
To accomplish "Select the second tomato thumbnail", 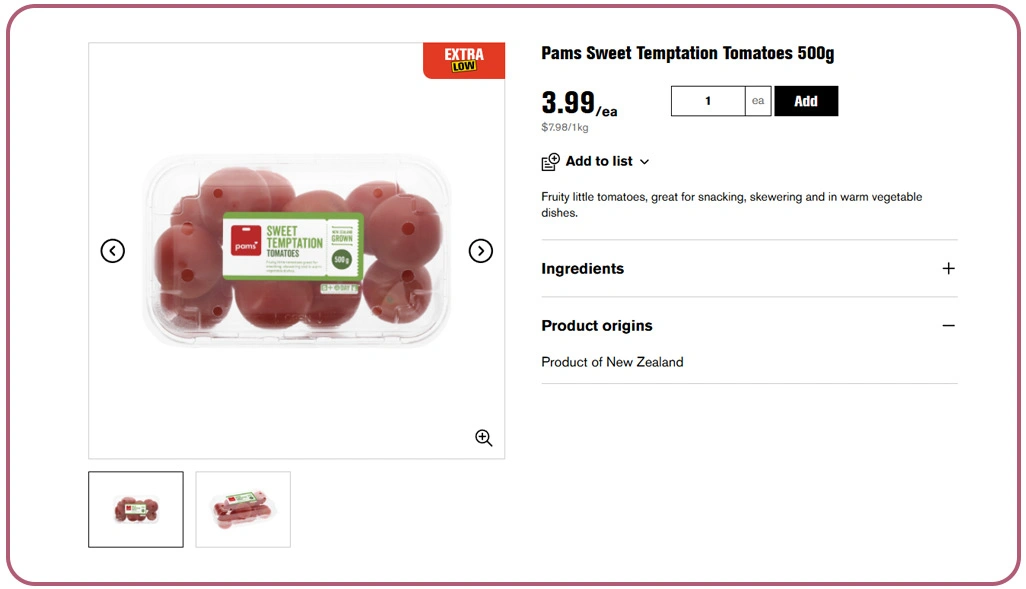I will [x=242, y=509].
